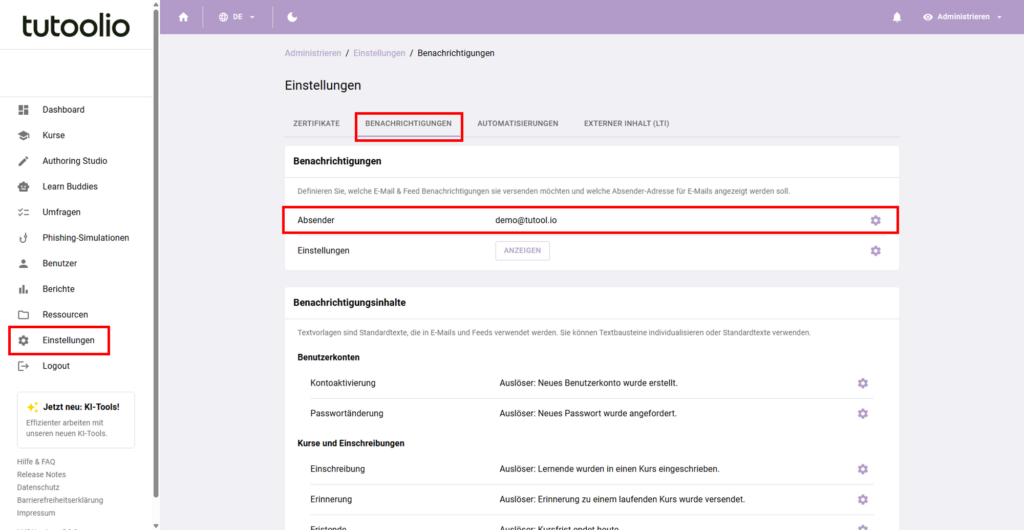This screenshot has width=1024, height=530.
Task: Click the Logout exit icon
Action: (24, 366)
